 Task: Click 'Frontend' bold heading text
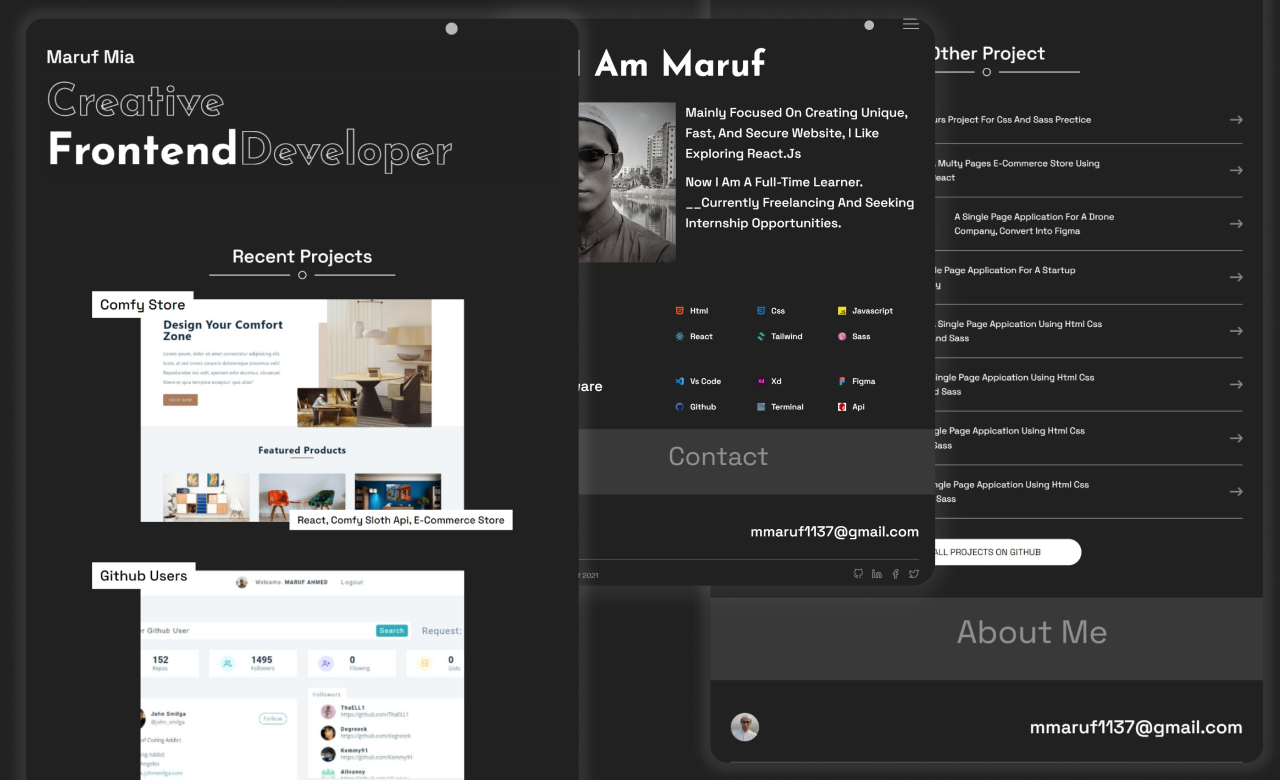pyautogui.click(x=143, y=150)
